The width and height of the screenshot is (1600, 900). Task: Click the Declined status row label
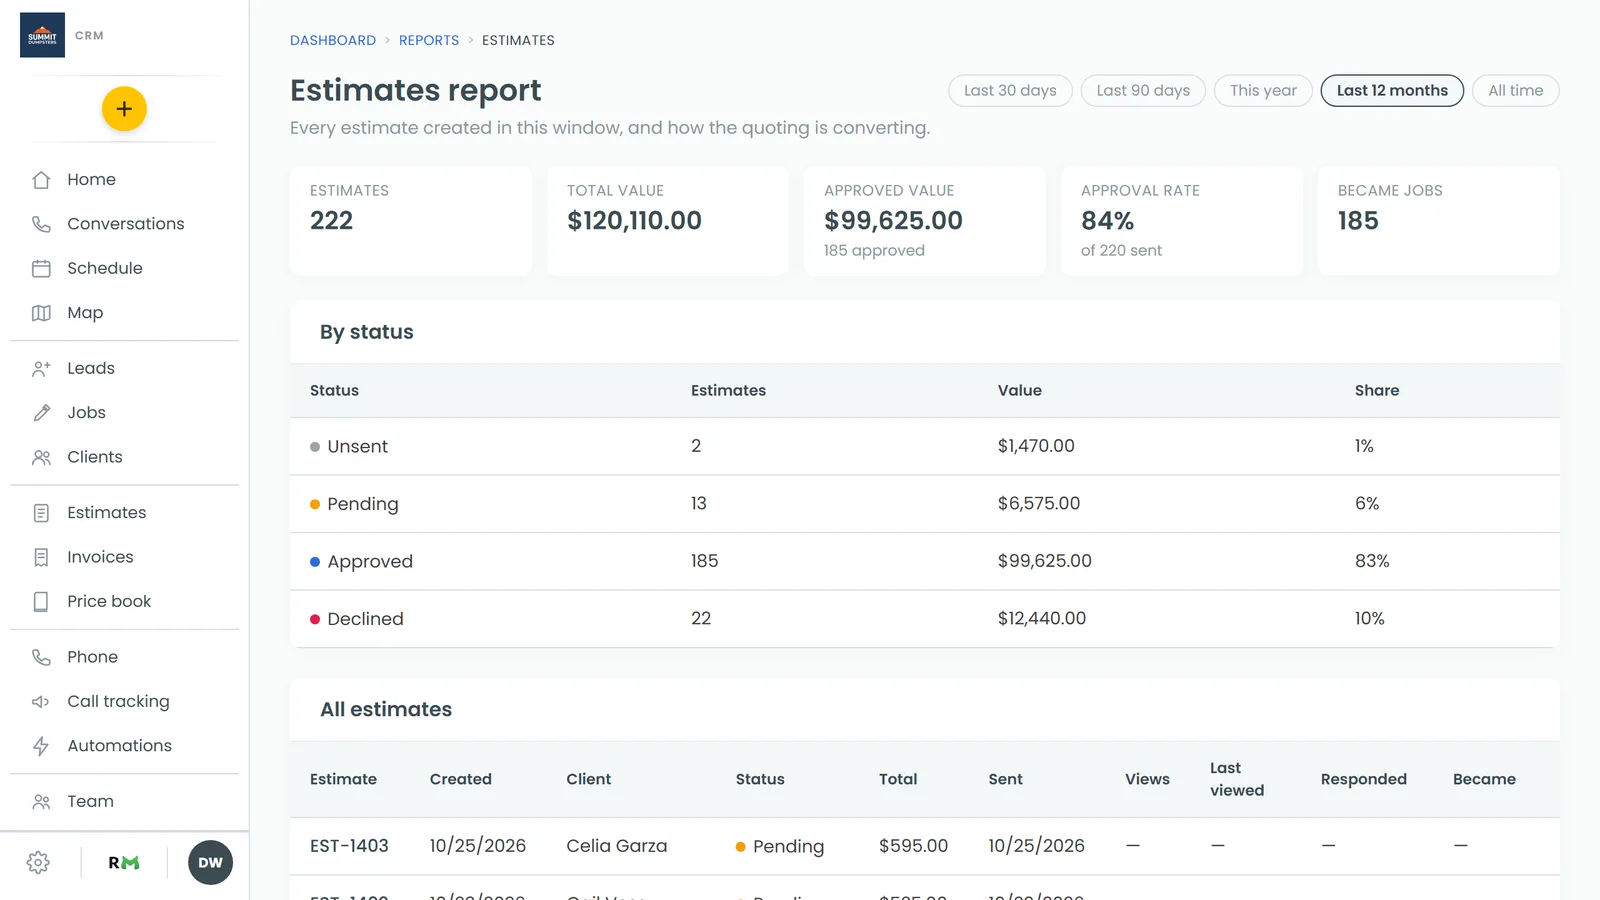click(x=365, y=619)
